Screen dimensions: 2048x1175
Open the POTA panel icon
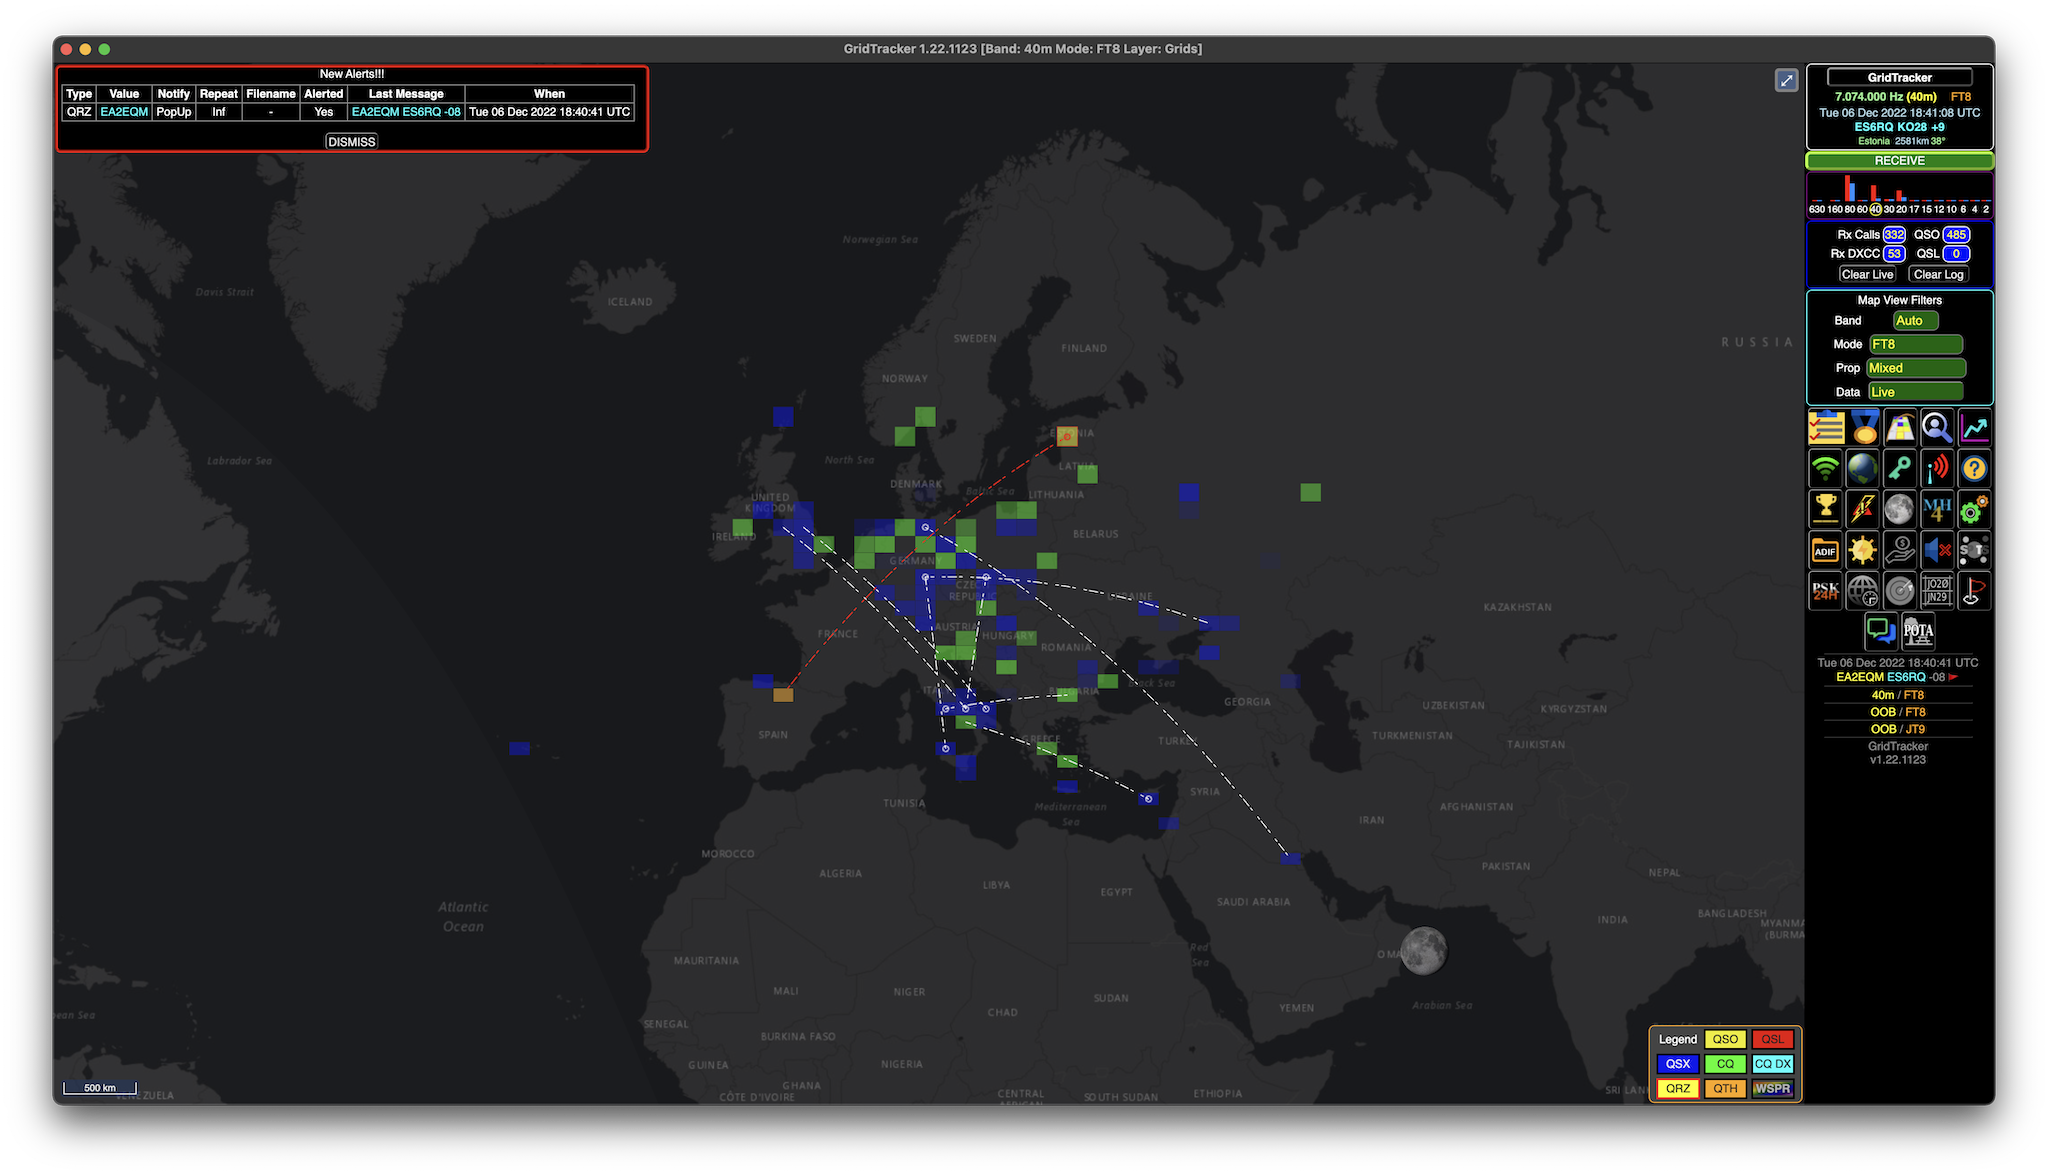click(1919, 631)
